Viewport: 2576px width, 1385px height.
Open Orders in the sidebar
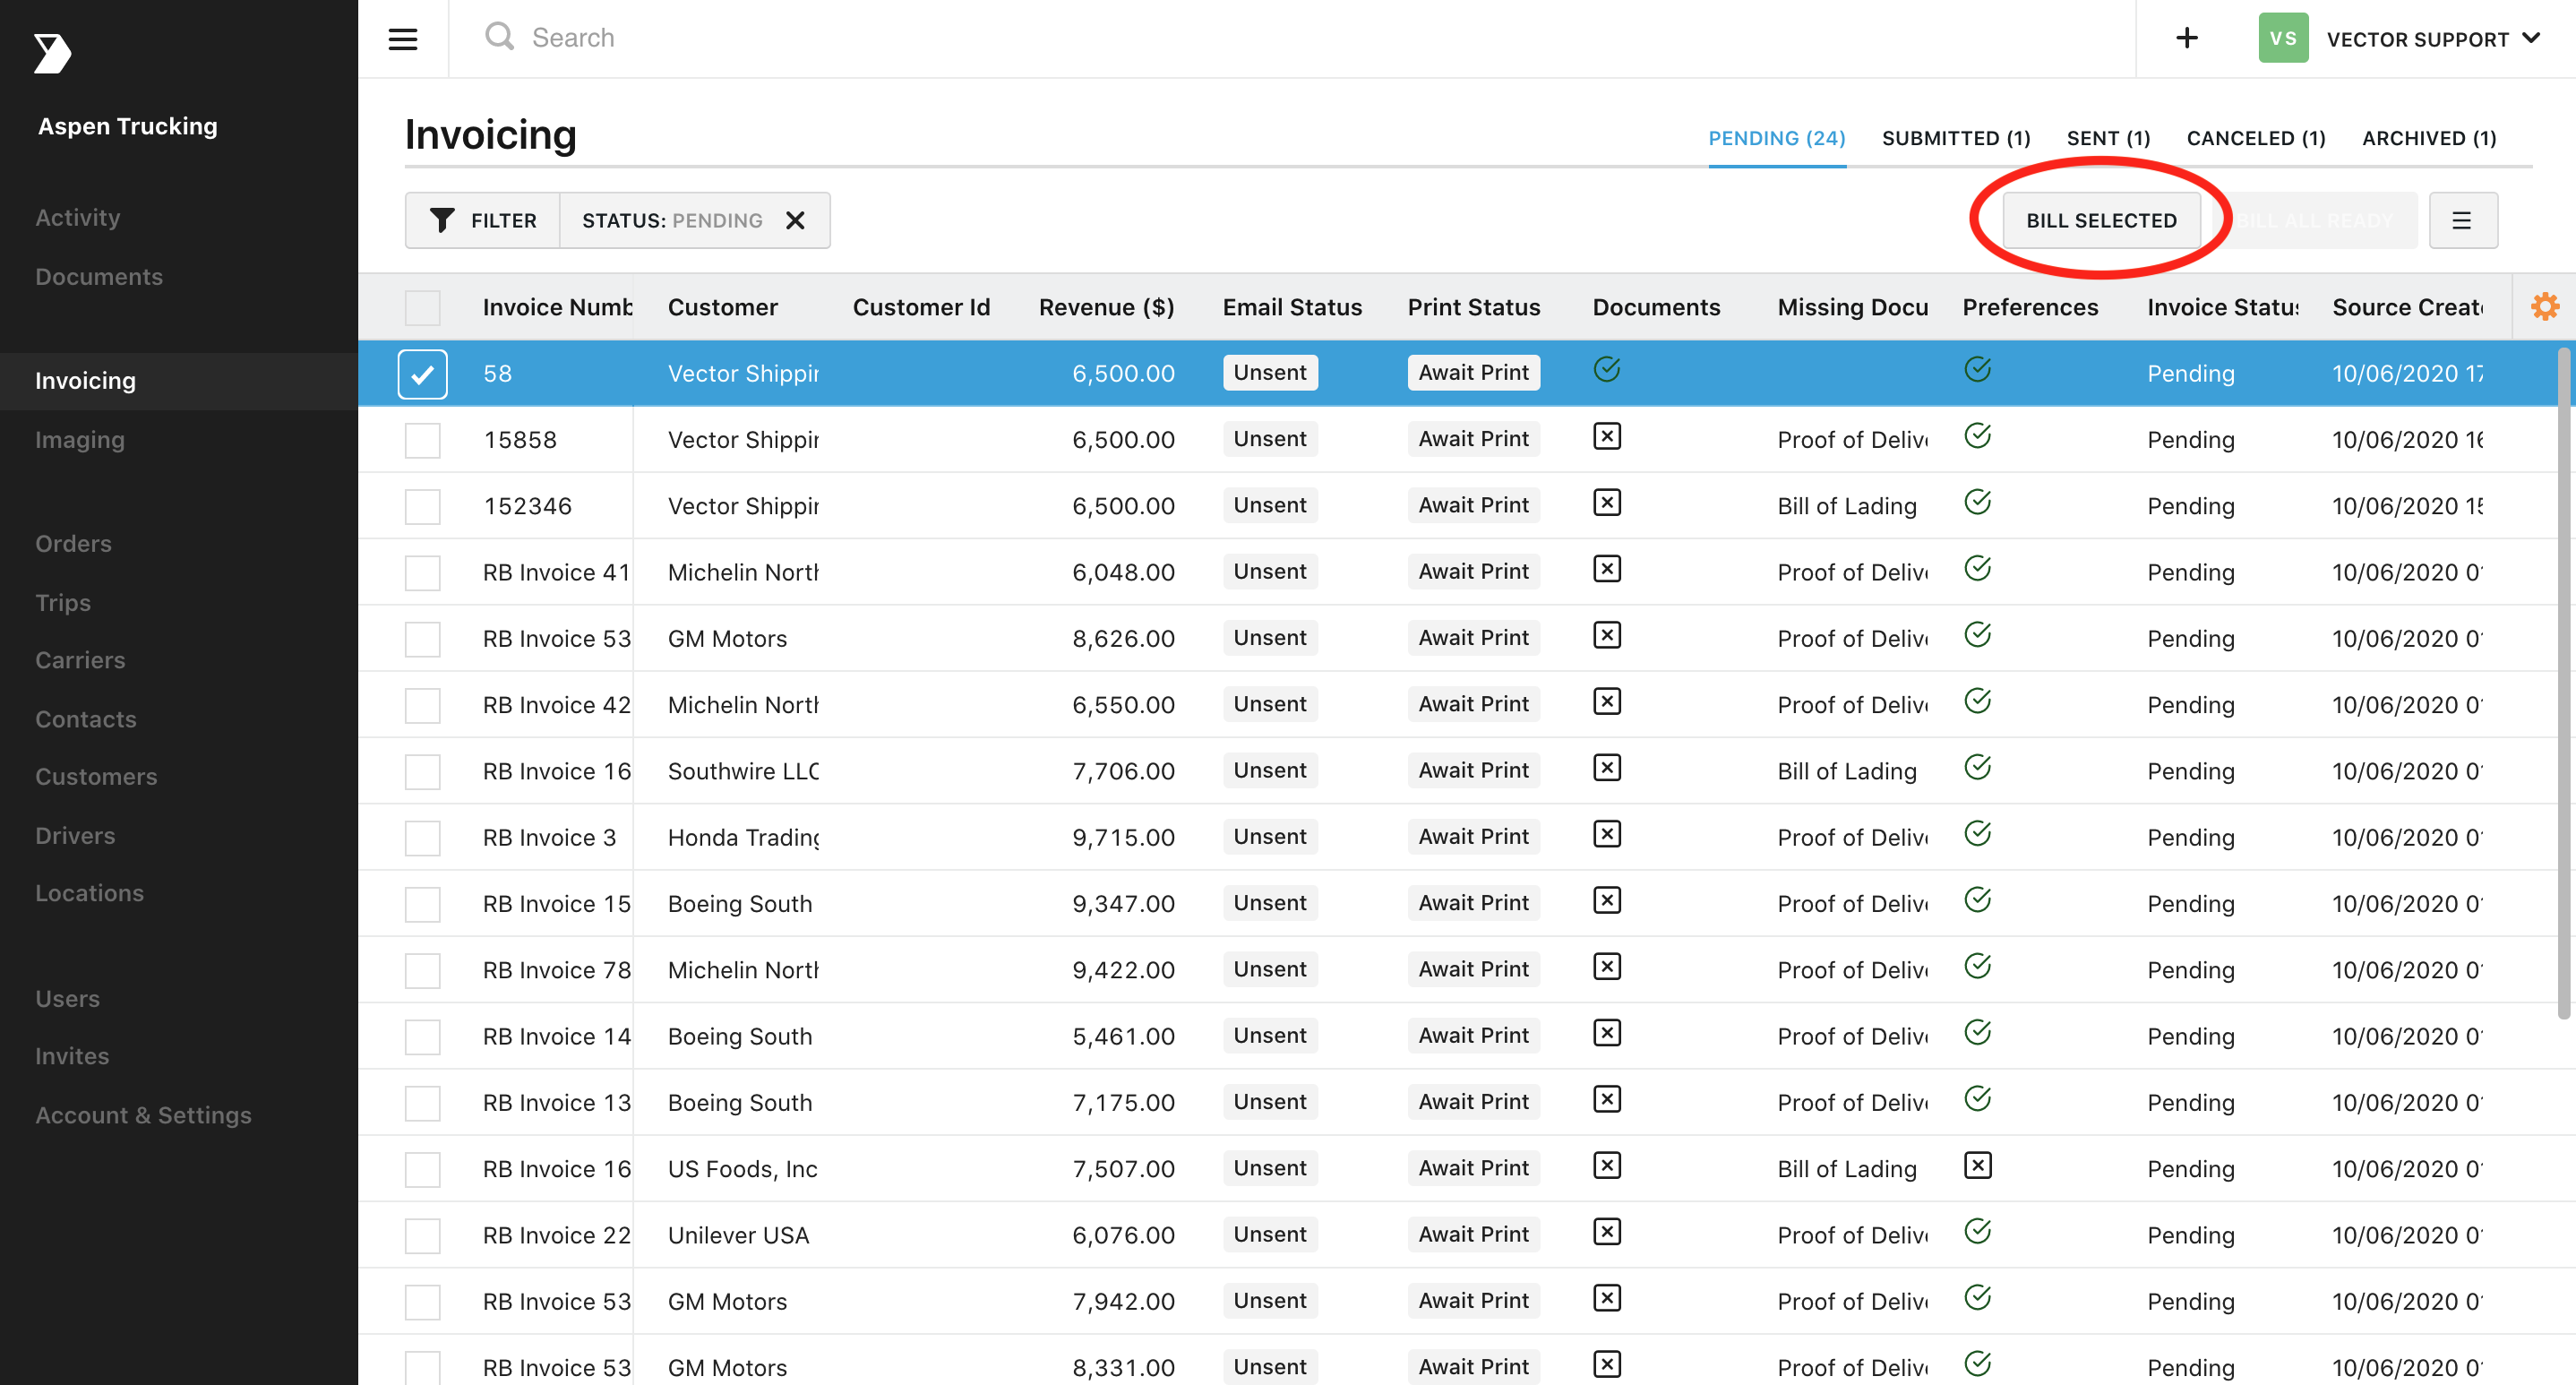point(73,543)
